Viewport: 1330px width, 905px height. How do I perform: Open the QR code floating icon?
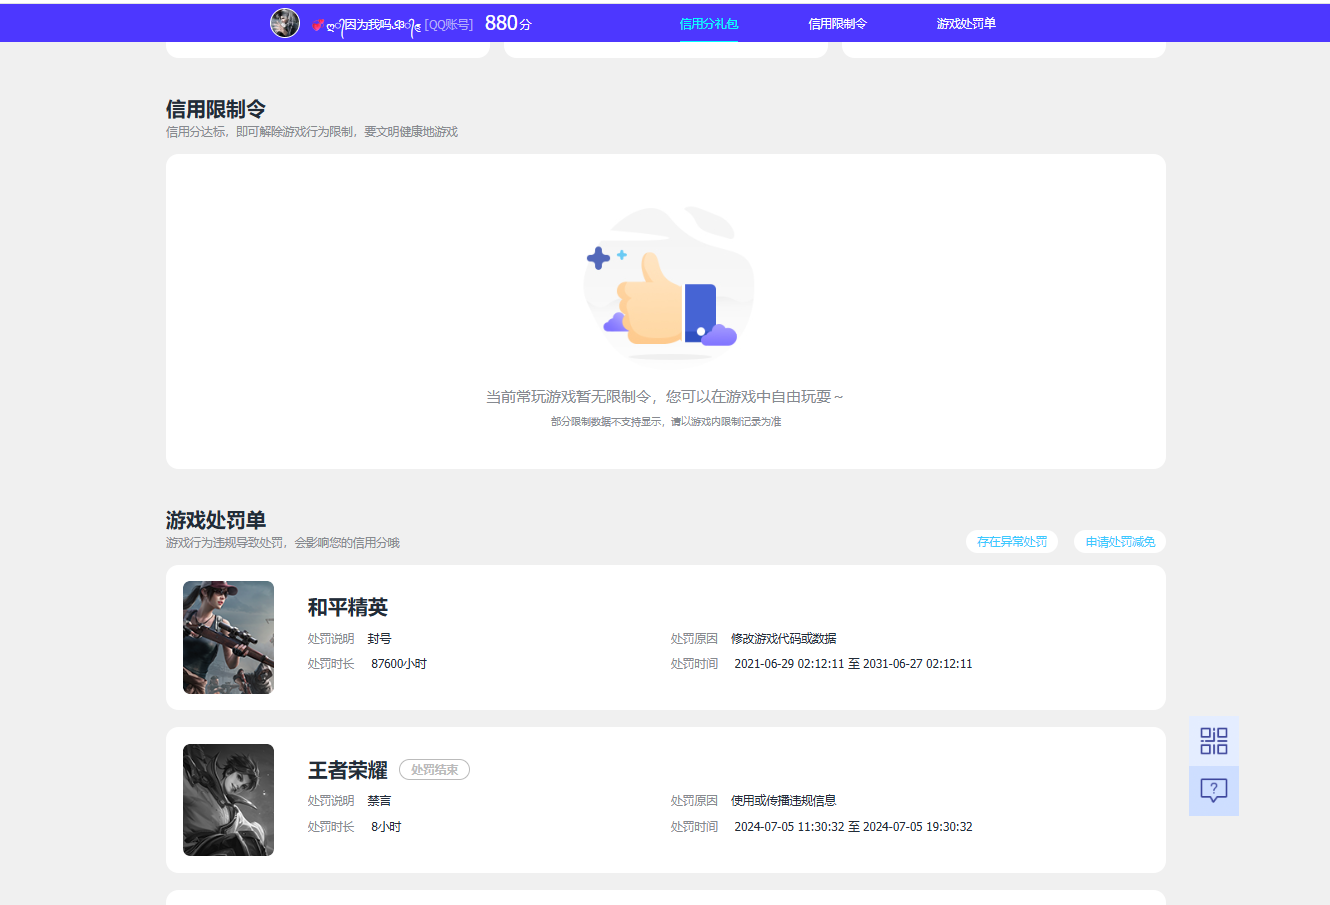coord(1213,740)
